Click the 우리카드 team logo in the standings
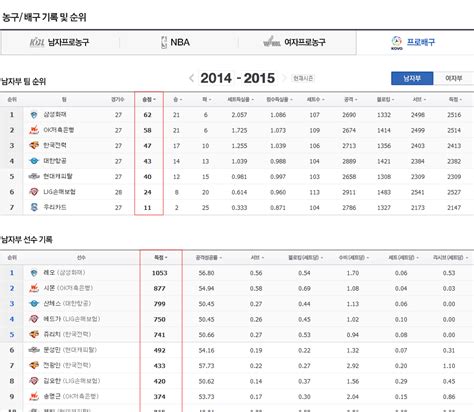The image size is (474, 412). click(34, 207)
